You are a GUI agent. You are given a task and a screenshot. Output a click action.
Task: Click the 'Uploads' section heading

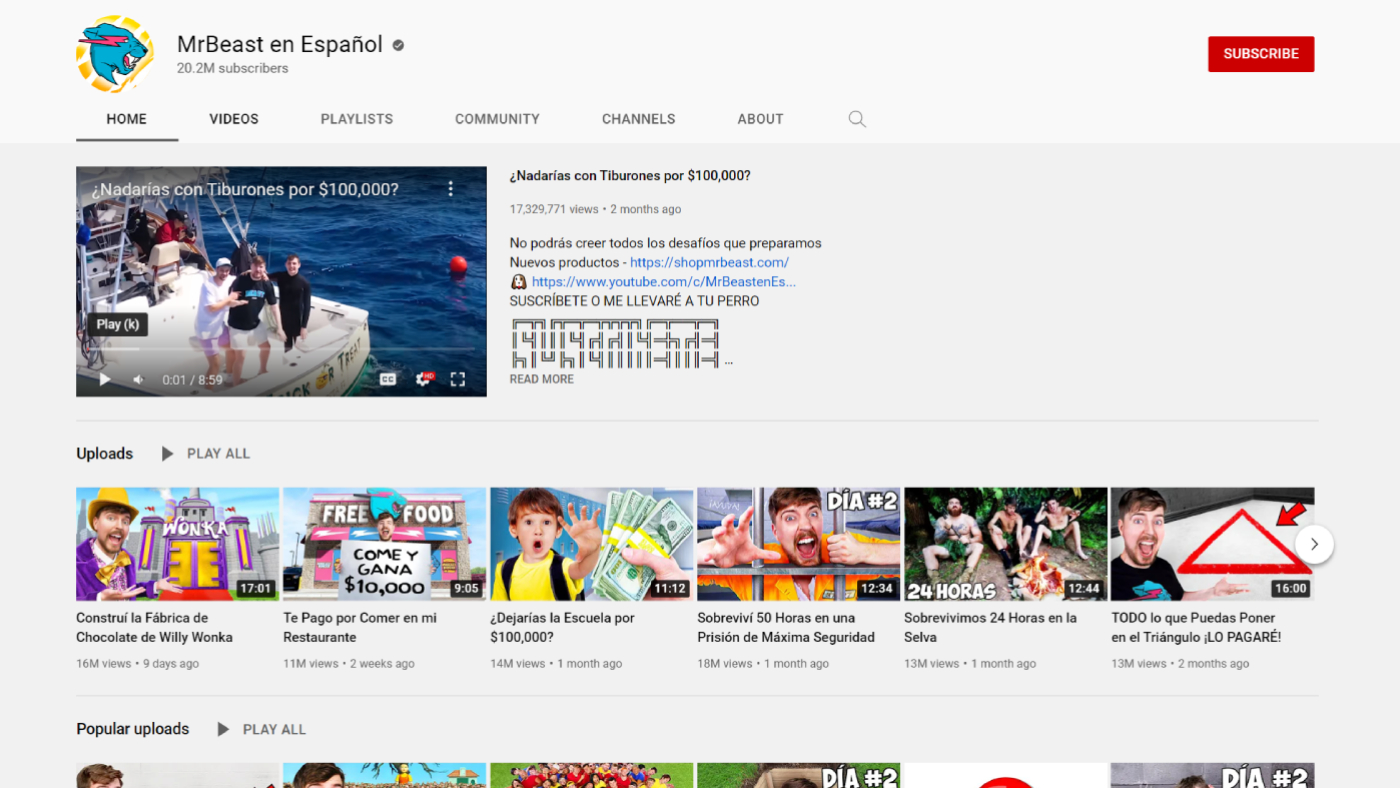coord(105,454)
